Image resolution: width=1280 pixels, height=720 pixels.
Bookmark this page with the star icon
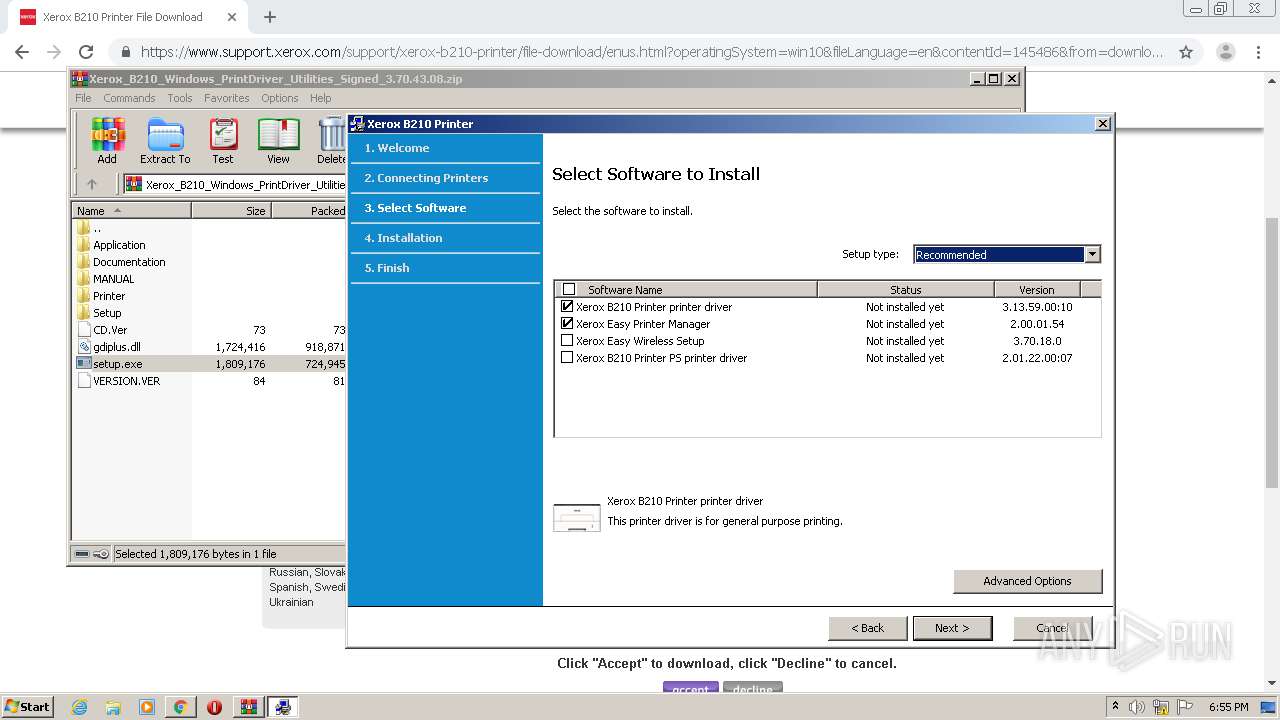[x=1186, y=52]
